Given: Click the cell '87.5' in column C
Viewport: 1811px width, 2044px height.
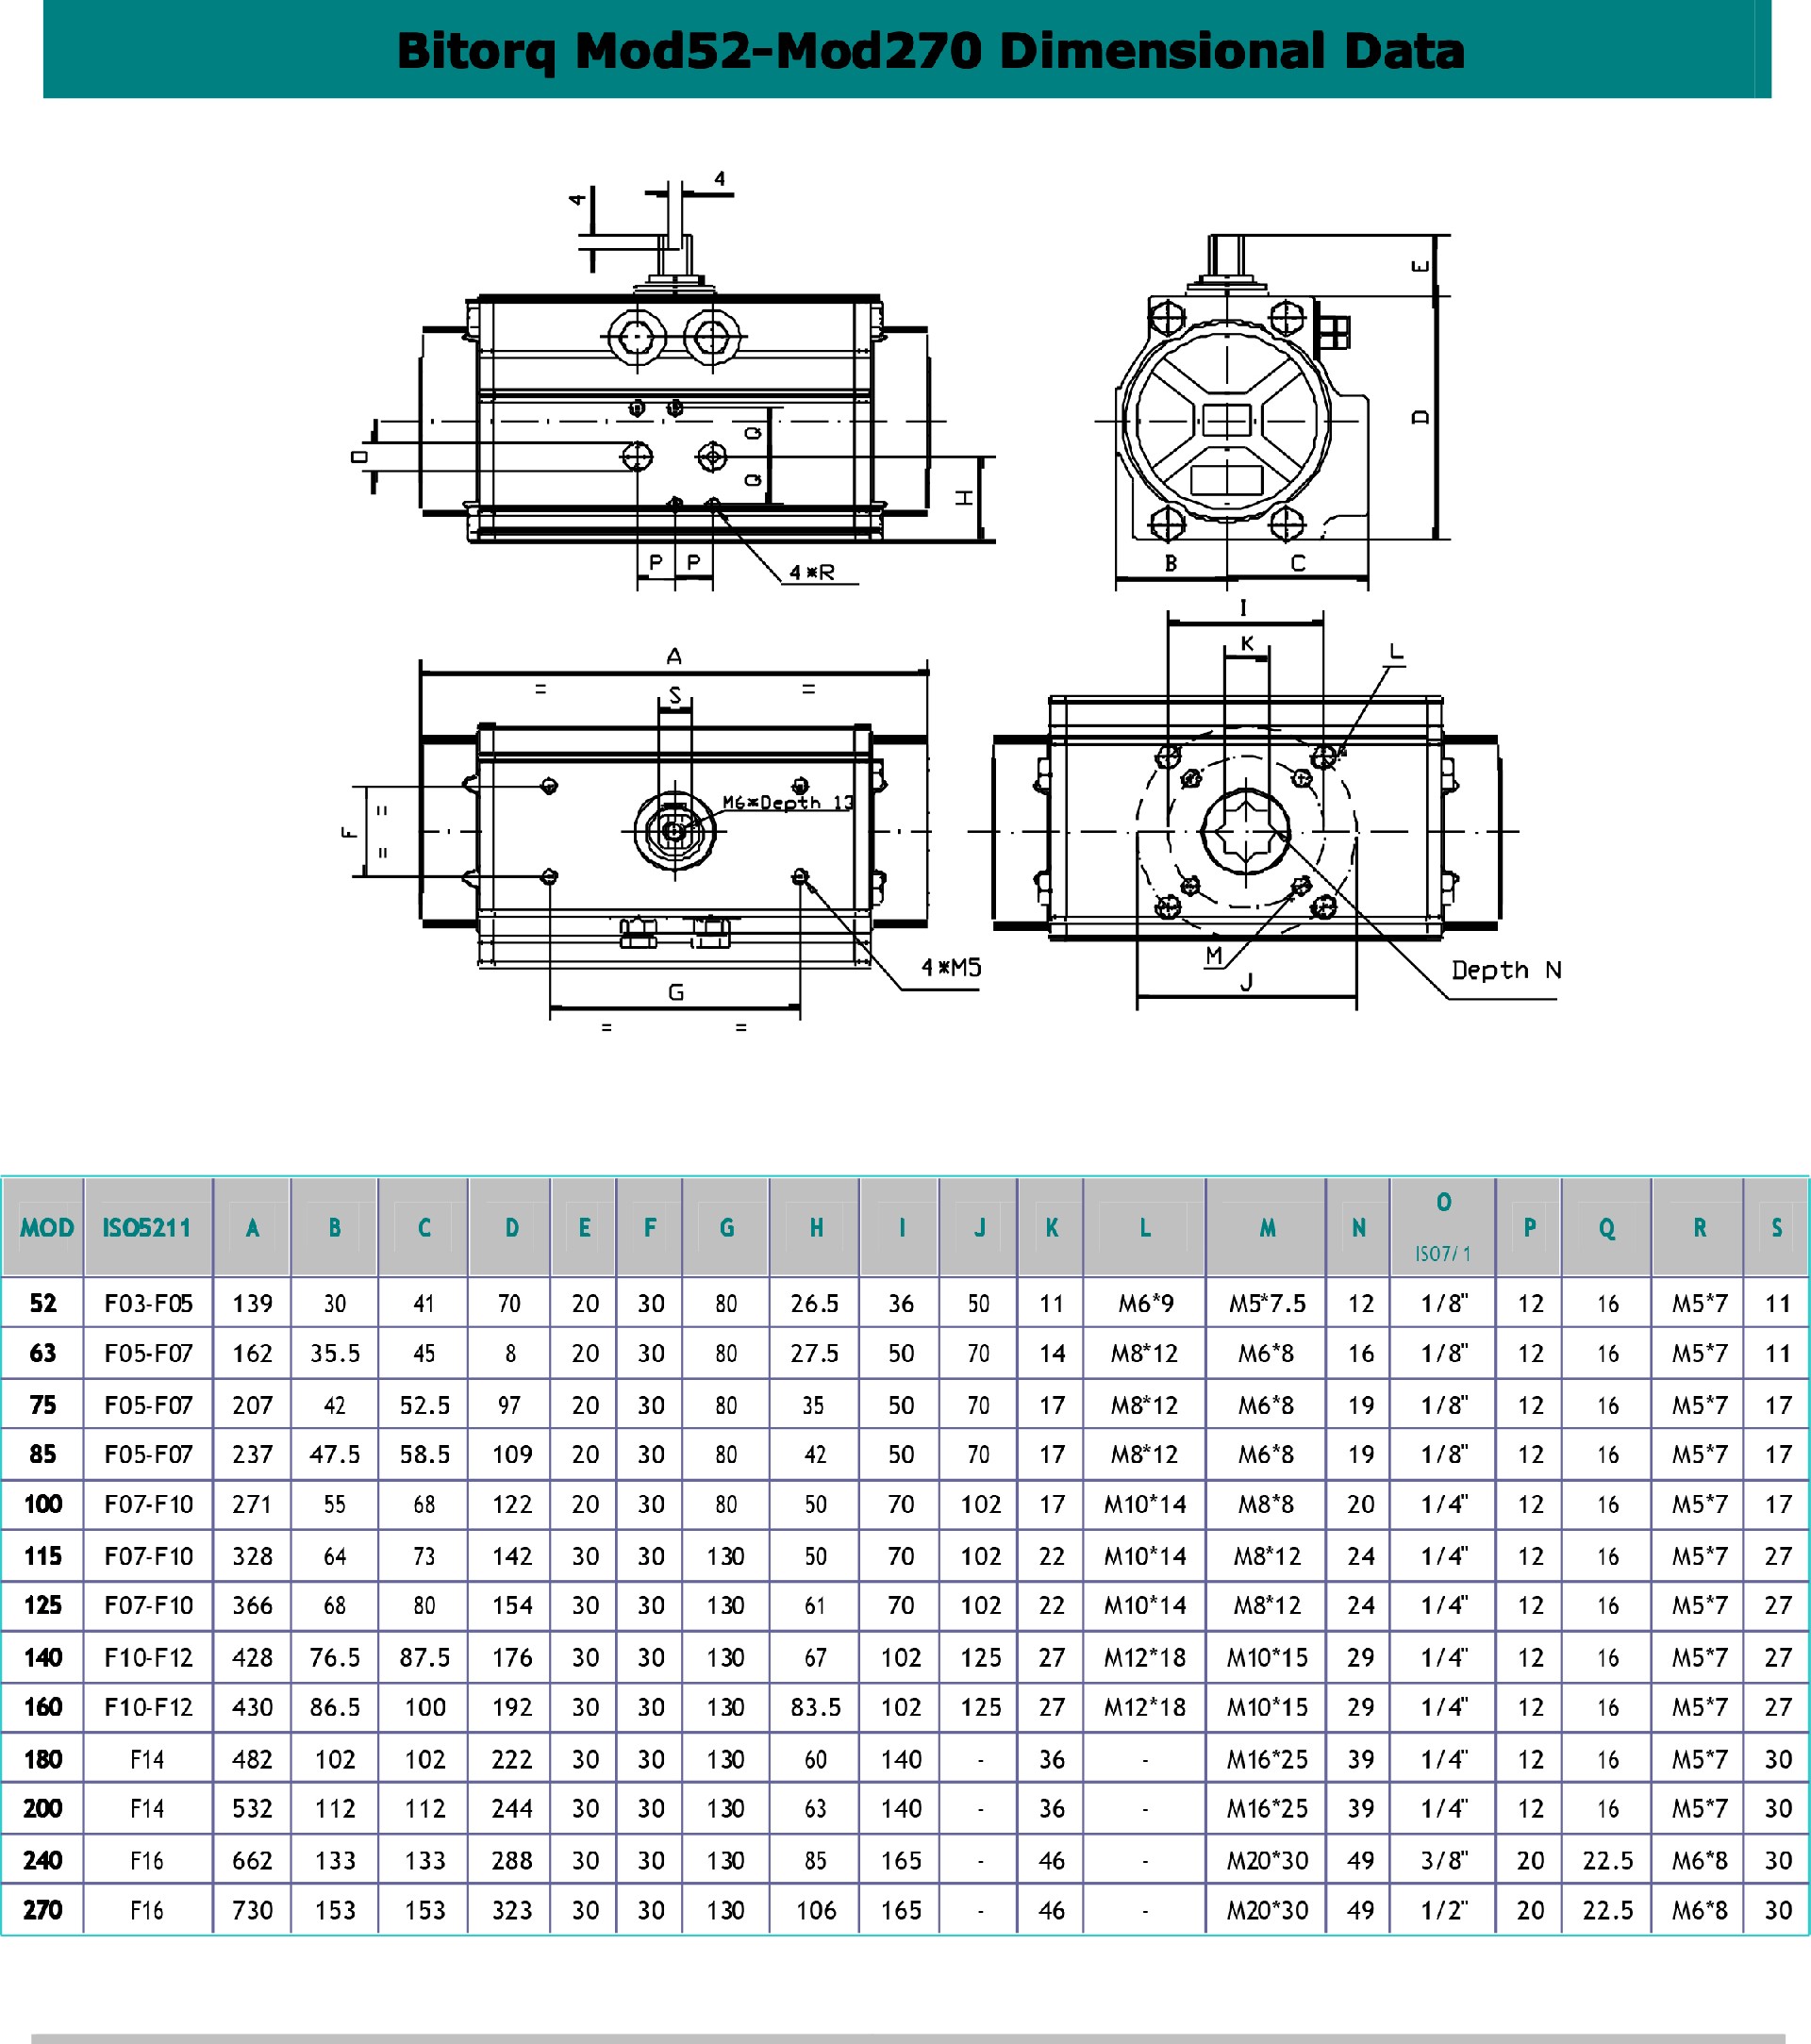Looking at the screenshot, I should (425, 1658).
